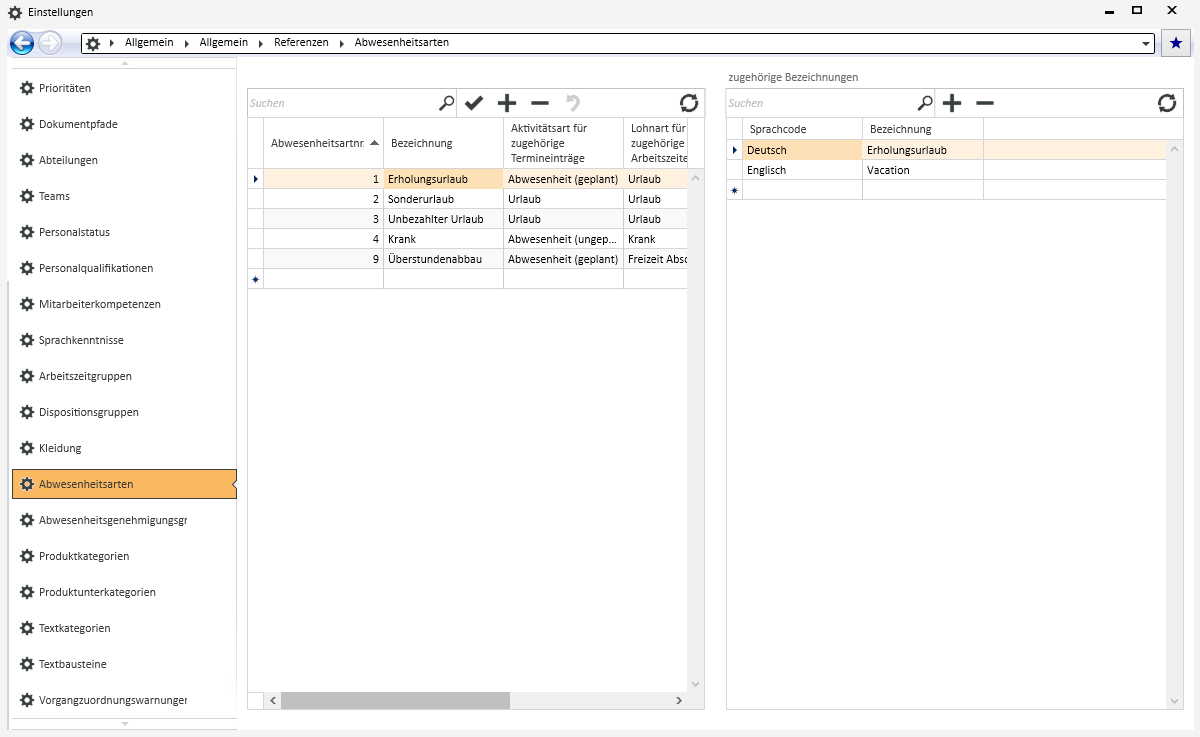This screenshot has height=737, width=1200.
Task: Click magnifier icon in left table toolbar
Action: coord(447,103)
